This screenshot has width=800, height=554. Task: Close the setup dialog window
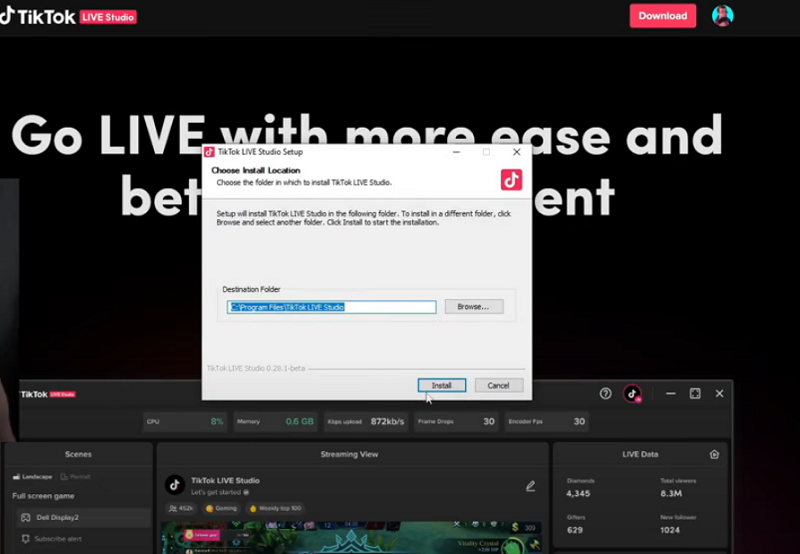516,152
